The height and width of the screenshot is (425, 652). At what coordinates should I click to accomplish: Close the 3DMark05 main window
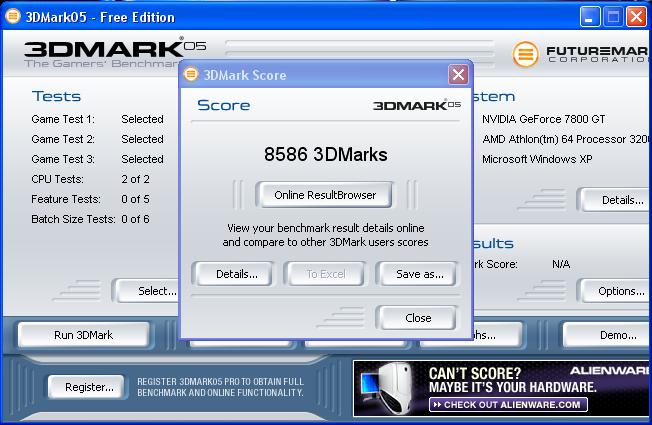click(636, 17)
